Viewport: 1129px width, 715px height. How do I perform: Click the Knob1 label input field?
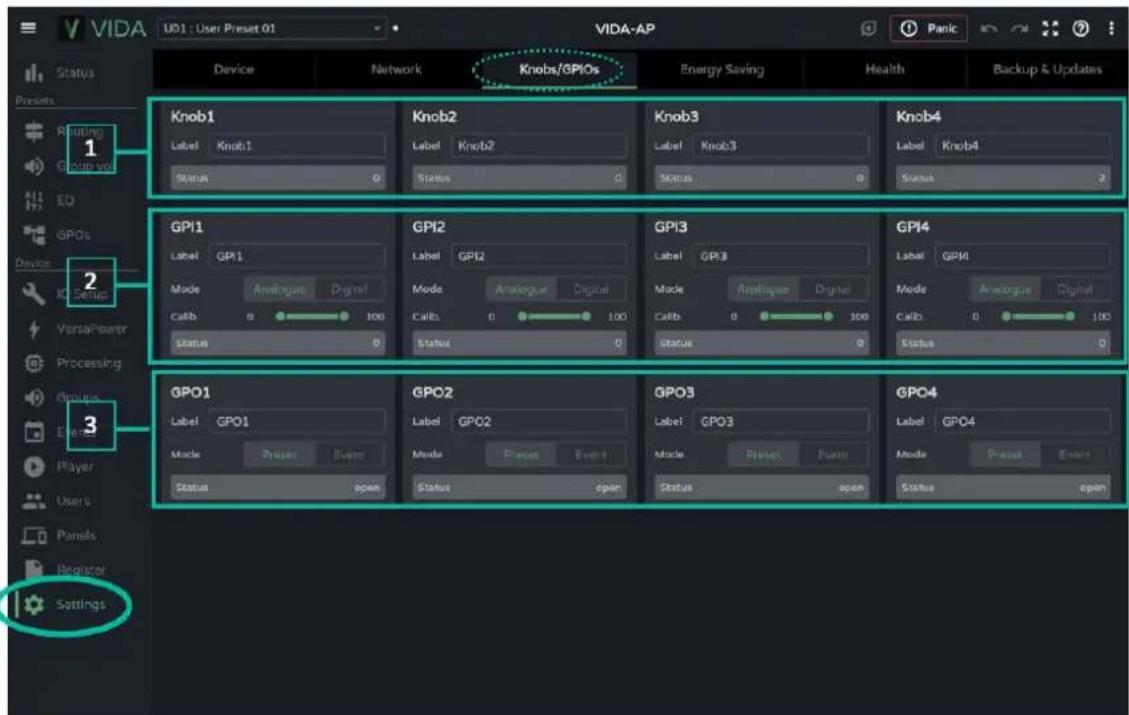coord(297,145)
